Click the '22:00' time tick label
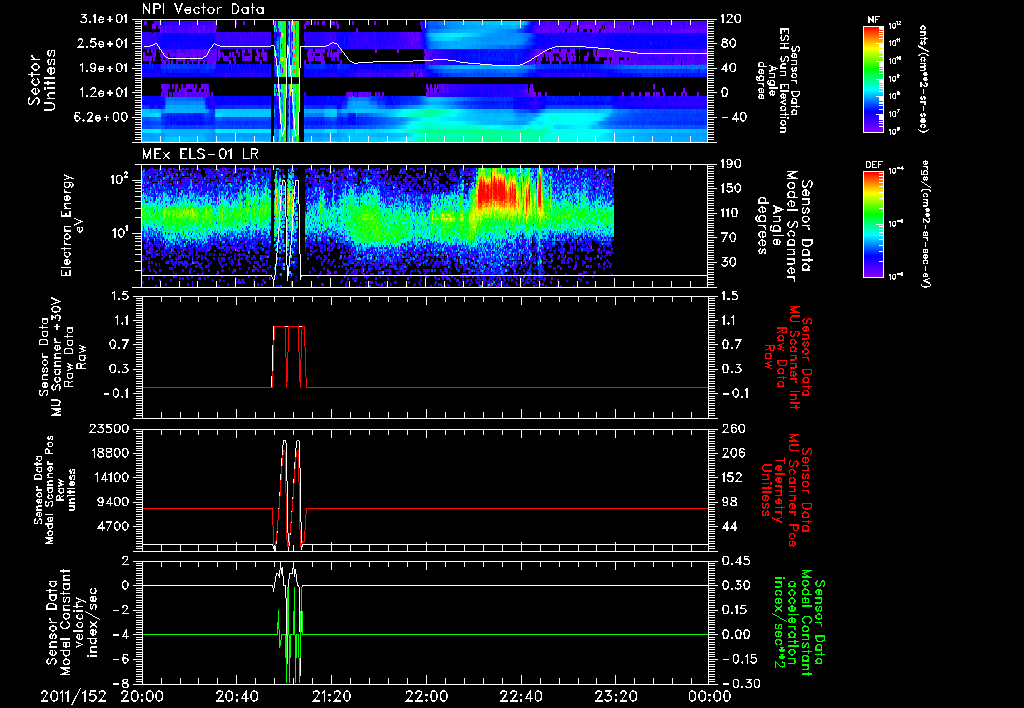This screenshot has width=1024, height=708. [426, 697]
